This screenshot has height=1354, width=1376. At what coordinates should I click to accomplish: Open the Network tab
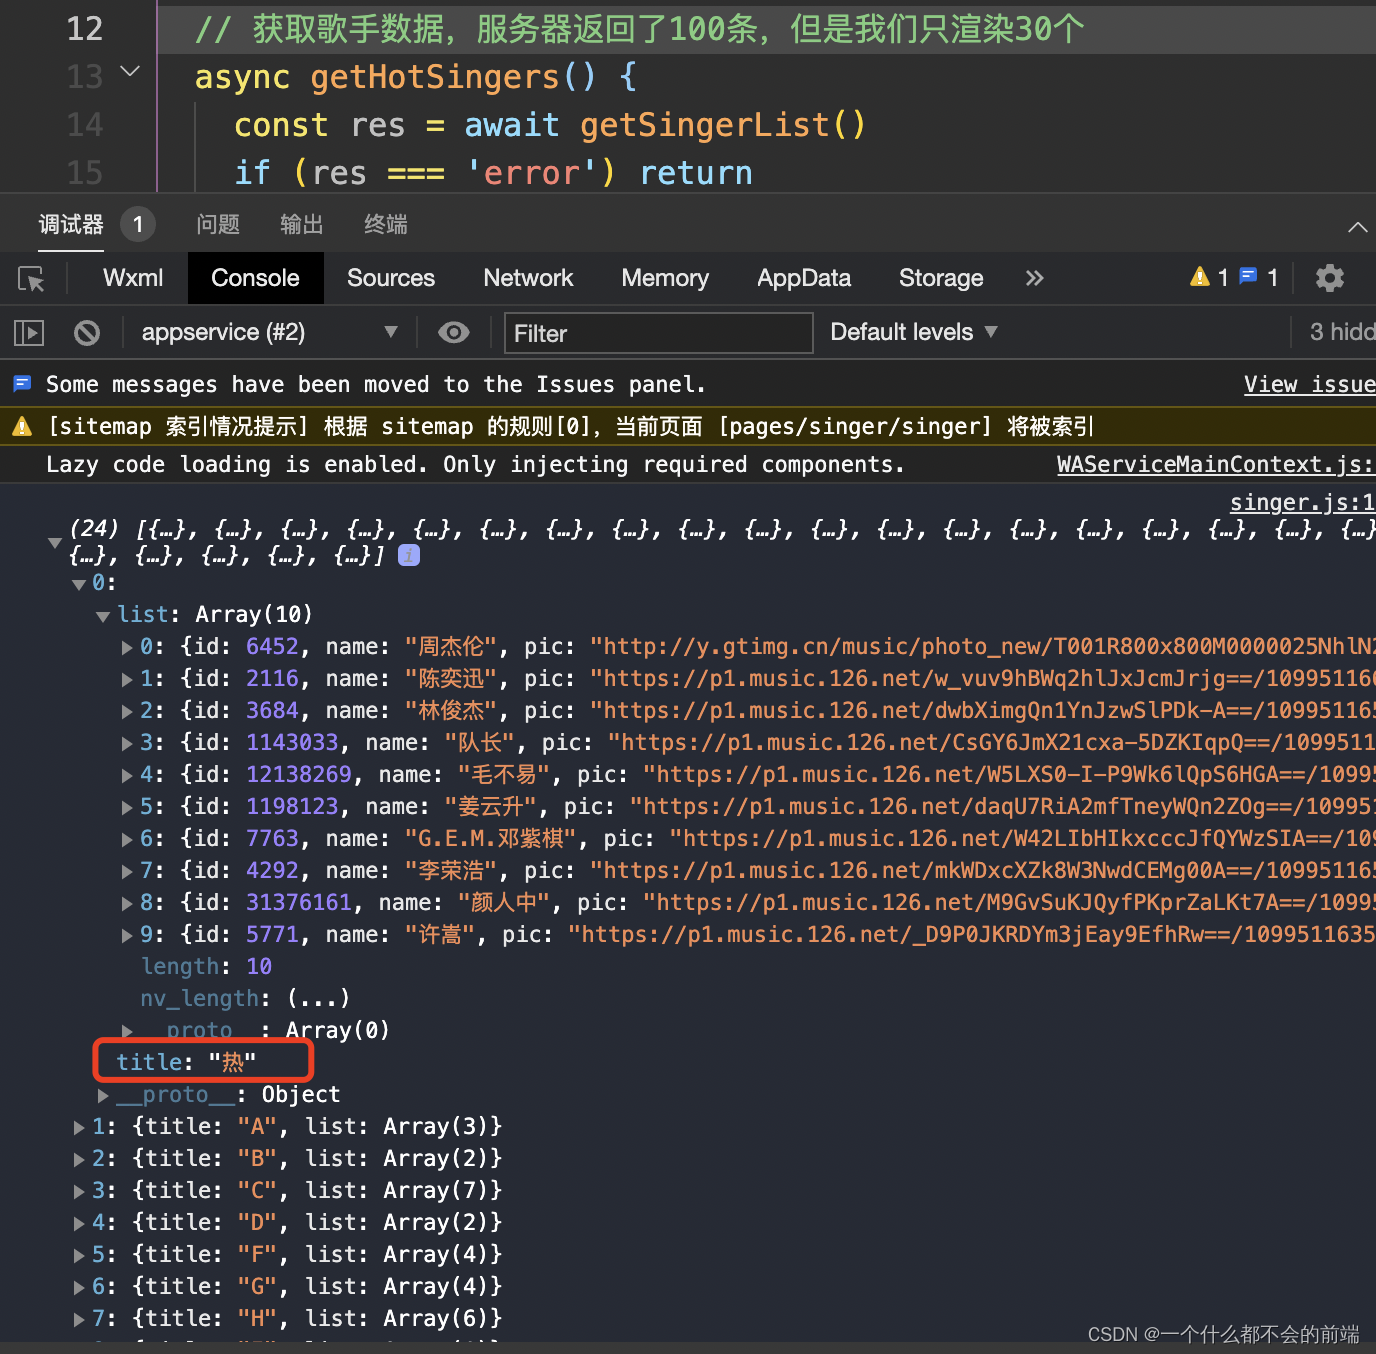coord(528,278)
